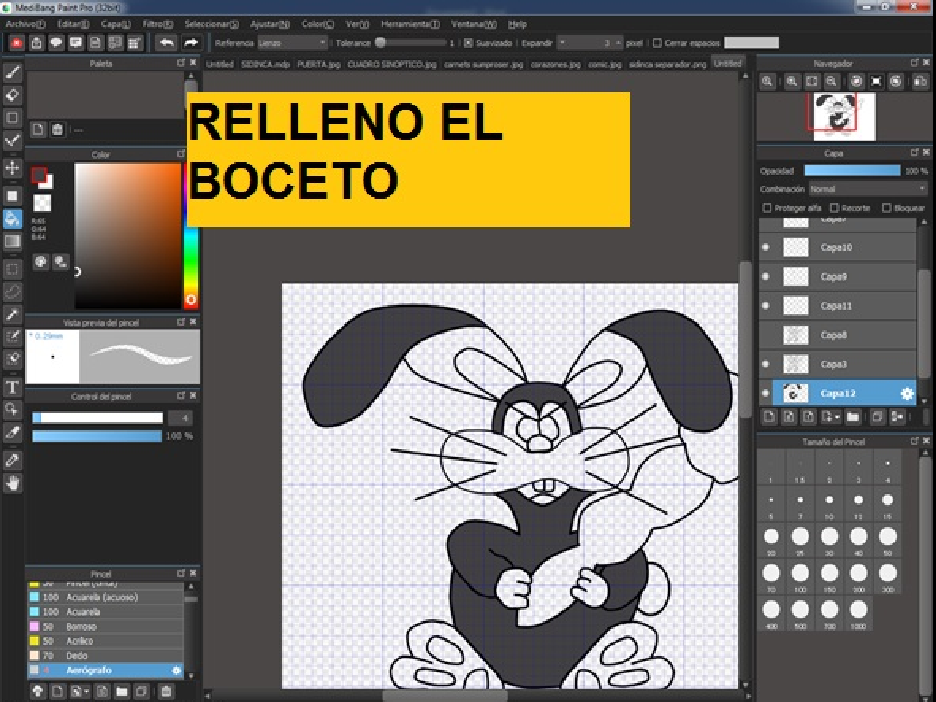Pick the Eyedropper tool
936x702 pixels.
tap(13, 460)
